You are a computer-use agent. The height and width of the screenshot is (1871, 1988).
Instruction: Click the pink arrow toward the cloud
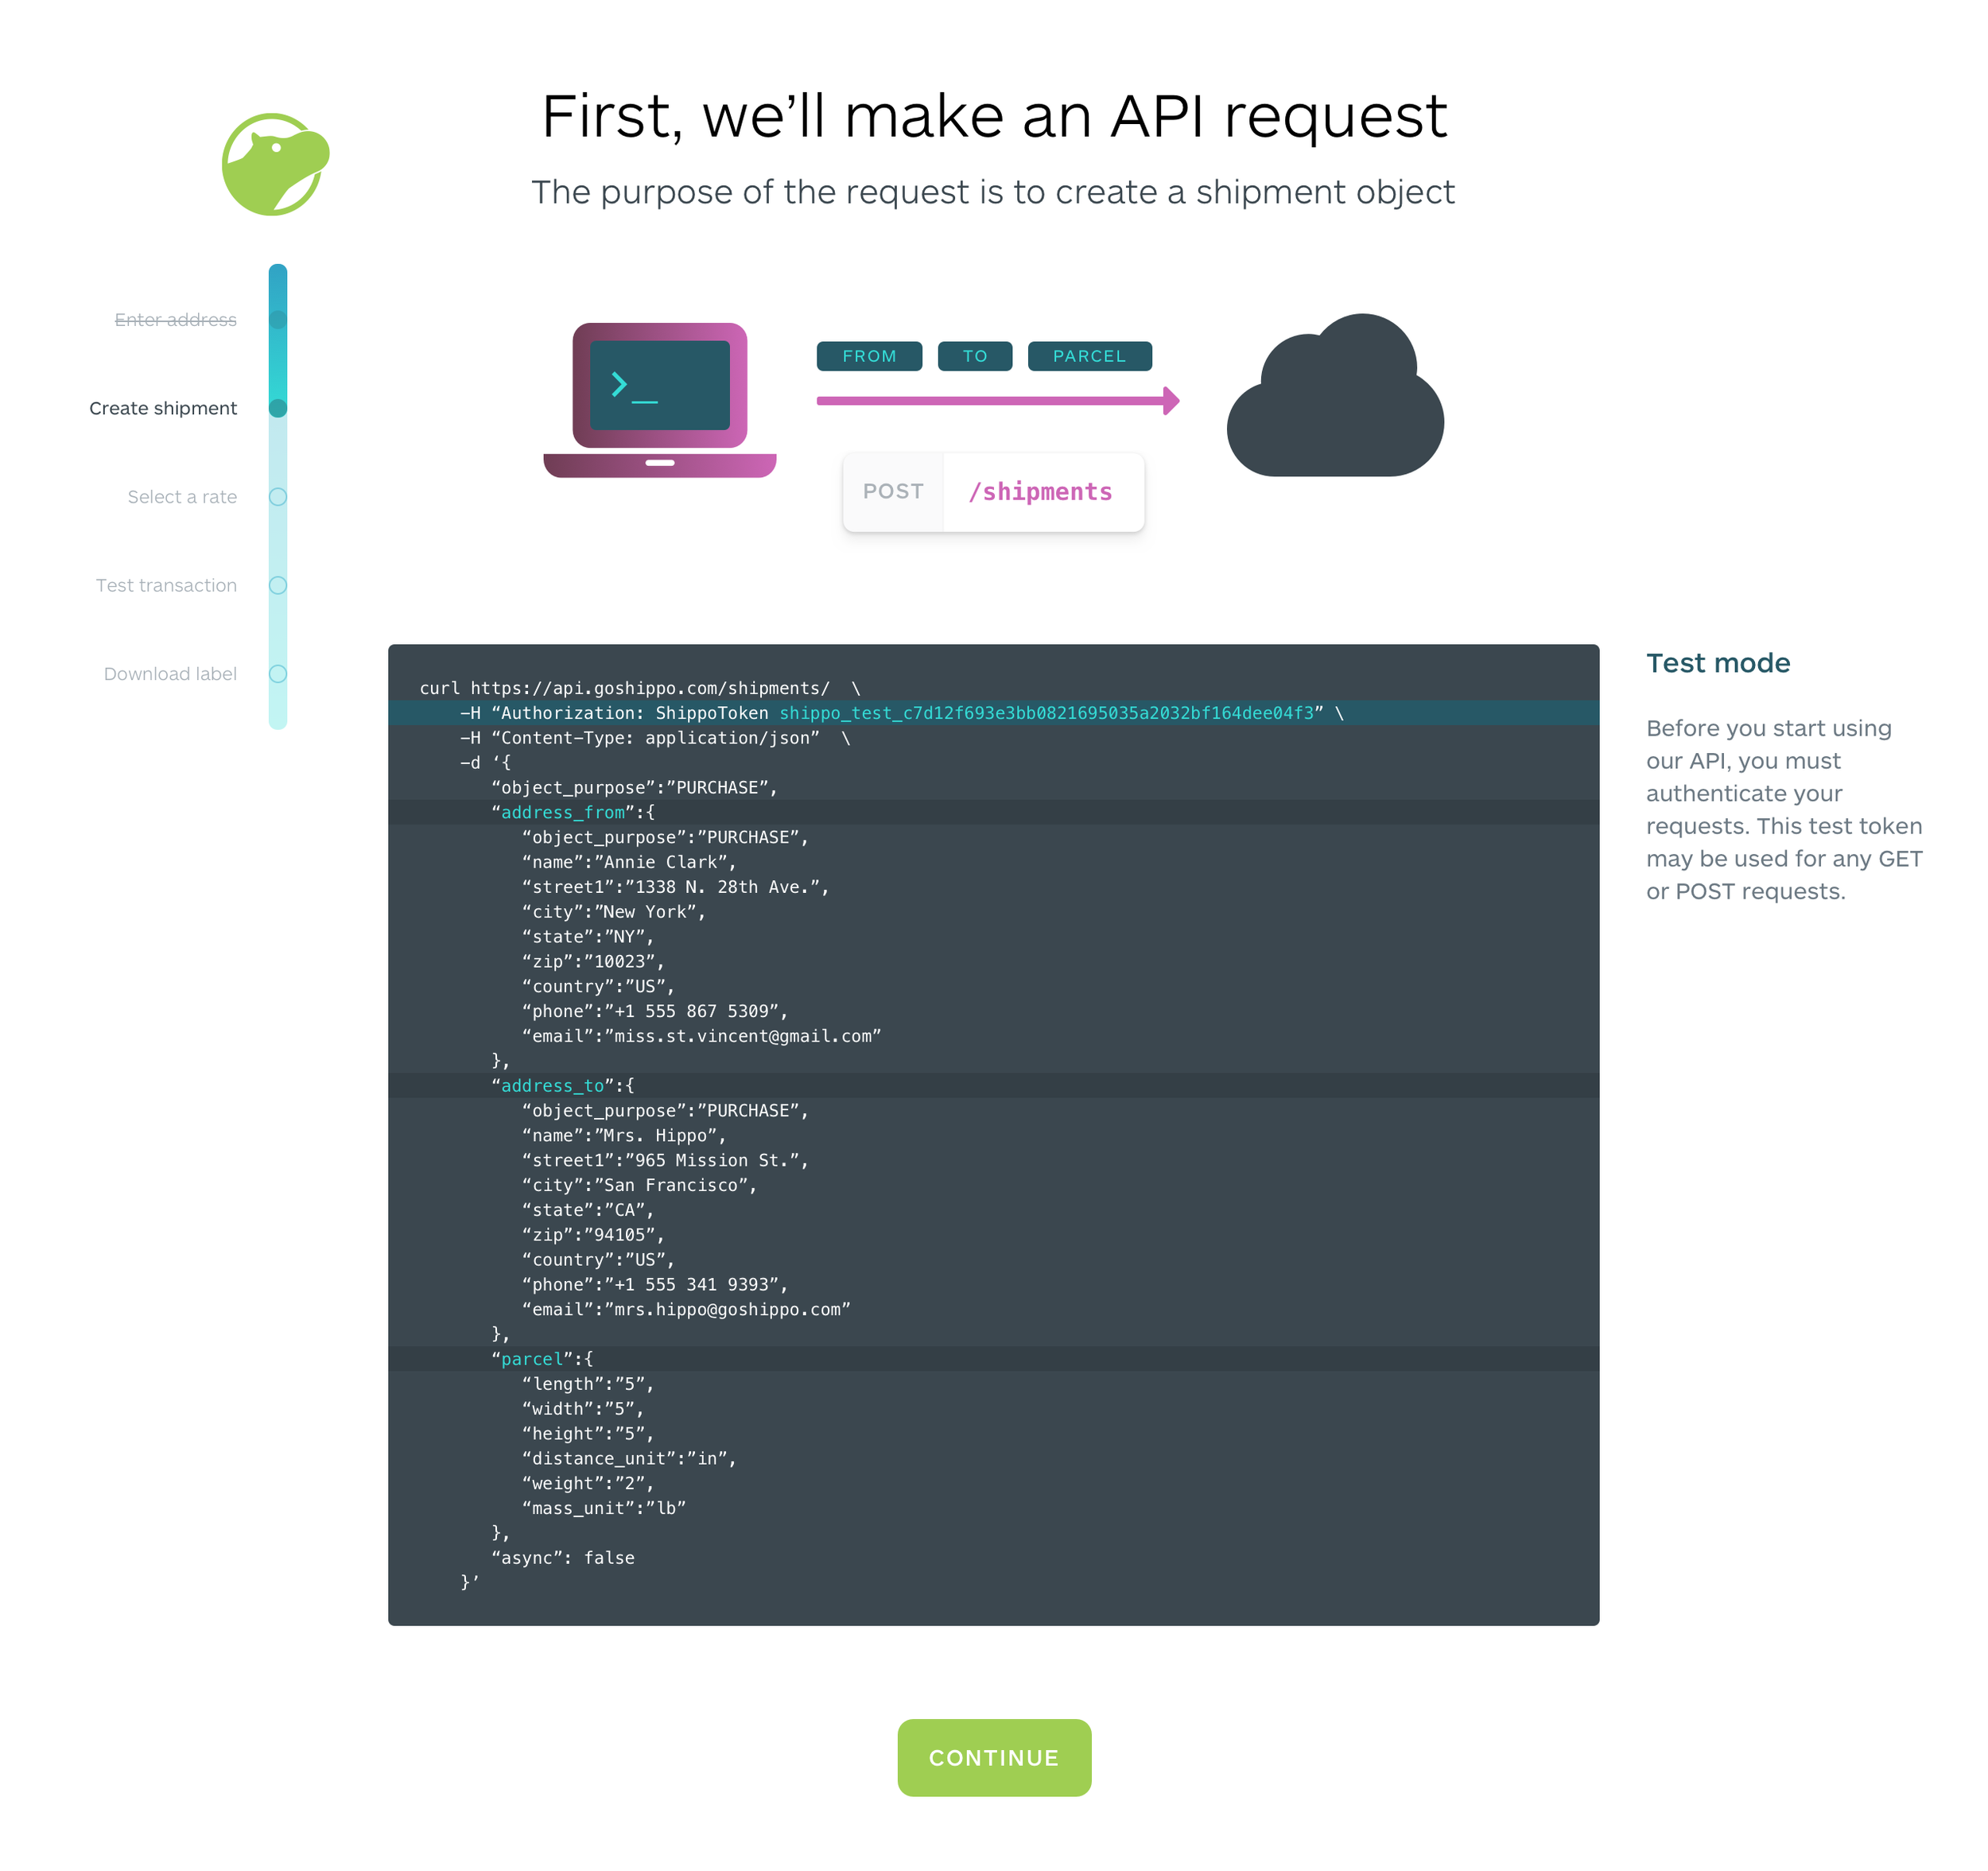pos(997,401)
